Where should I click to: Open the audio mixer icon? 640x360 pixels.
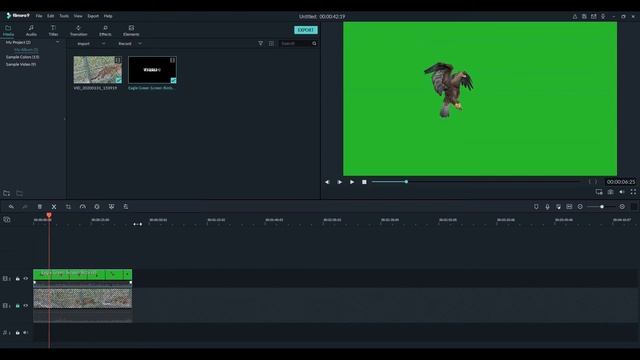click(x=558, y=207)
